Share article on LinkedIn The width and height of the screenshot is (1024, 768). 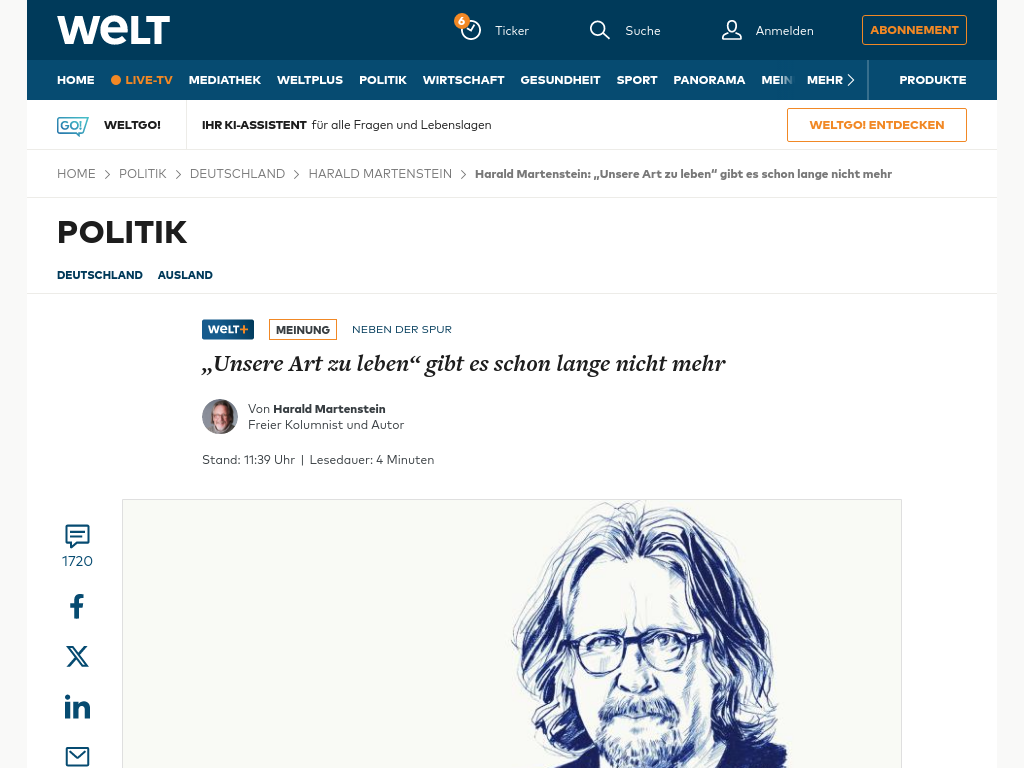[77, 707]
